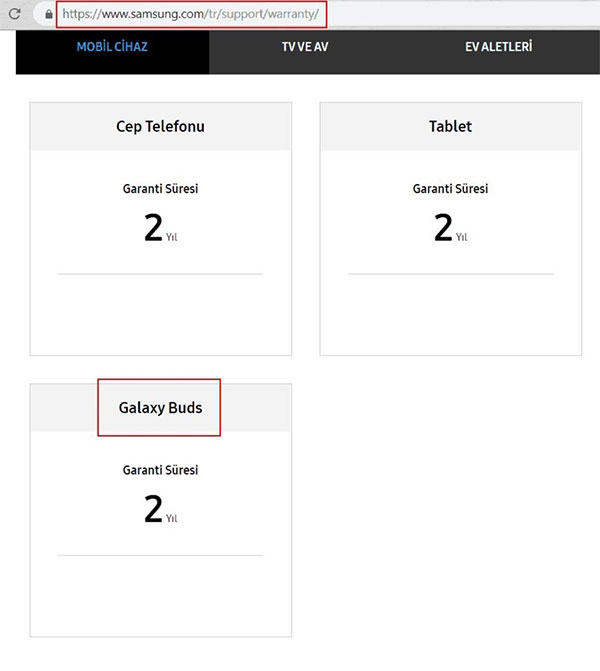The image size is (600, 671).
Task: Click Garanti Süresi text under Tablet
Action: tap(451, 189)
